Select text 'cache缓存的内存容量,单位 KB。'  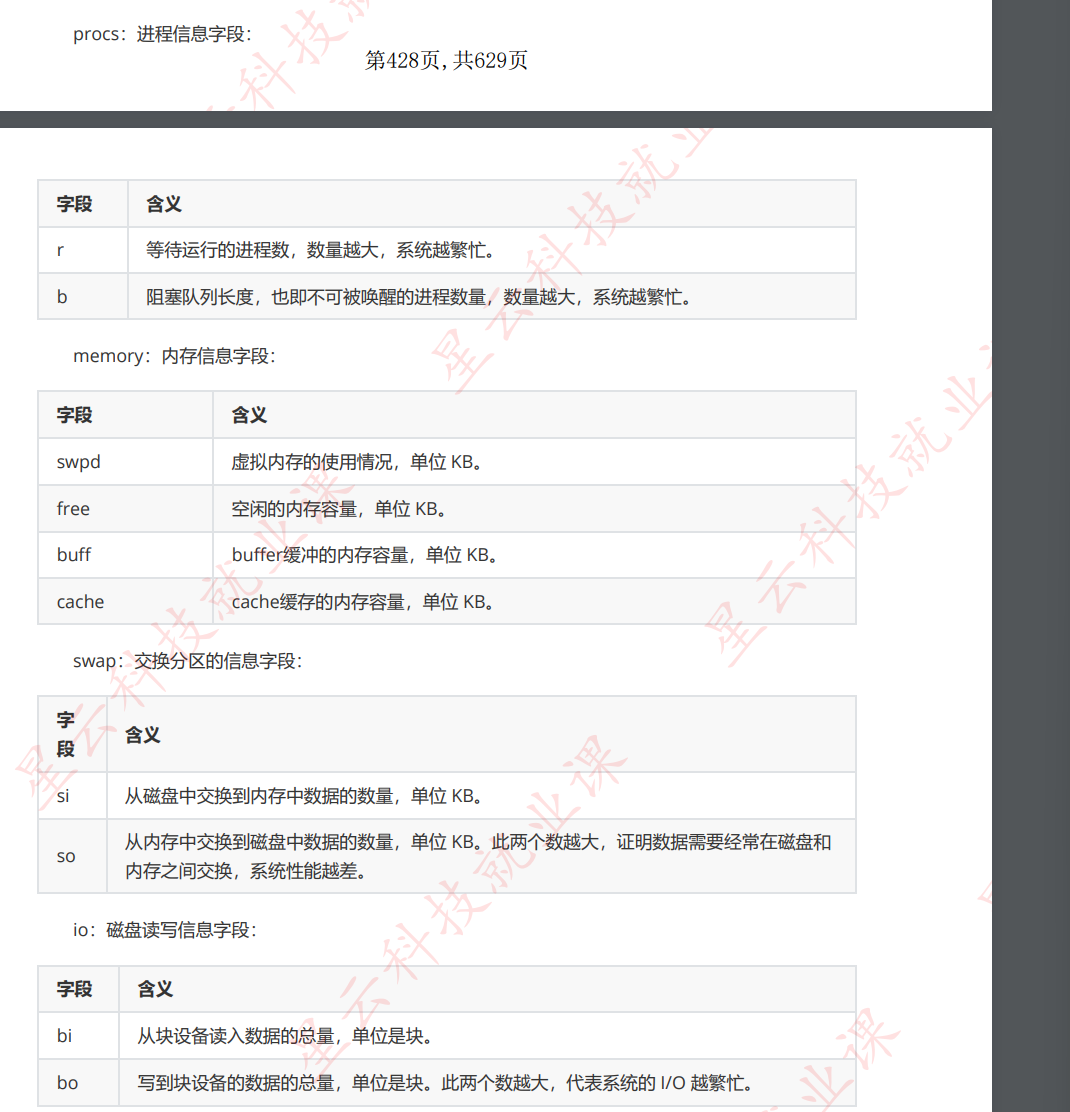click(364, 602)
